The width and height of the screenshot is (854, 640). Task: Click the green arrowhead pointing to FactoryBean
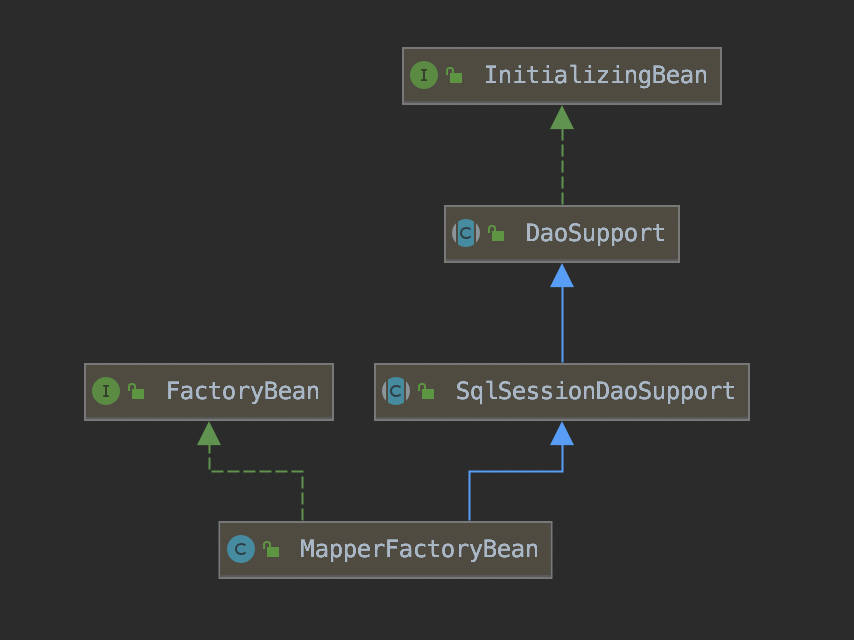pyautogui.click(x=209, y=433)
